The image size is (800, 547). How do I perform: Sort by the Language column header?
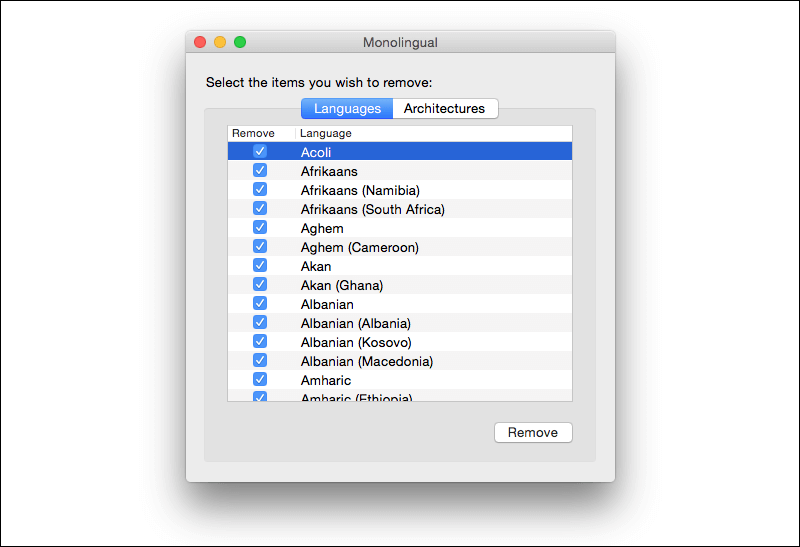[x=434, y=133]
